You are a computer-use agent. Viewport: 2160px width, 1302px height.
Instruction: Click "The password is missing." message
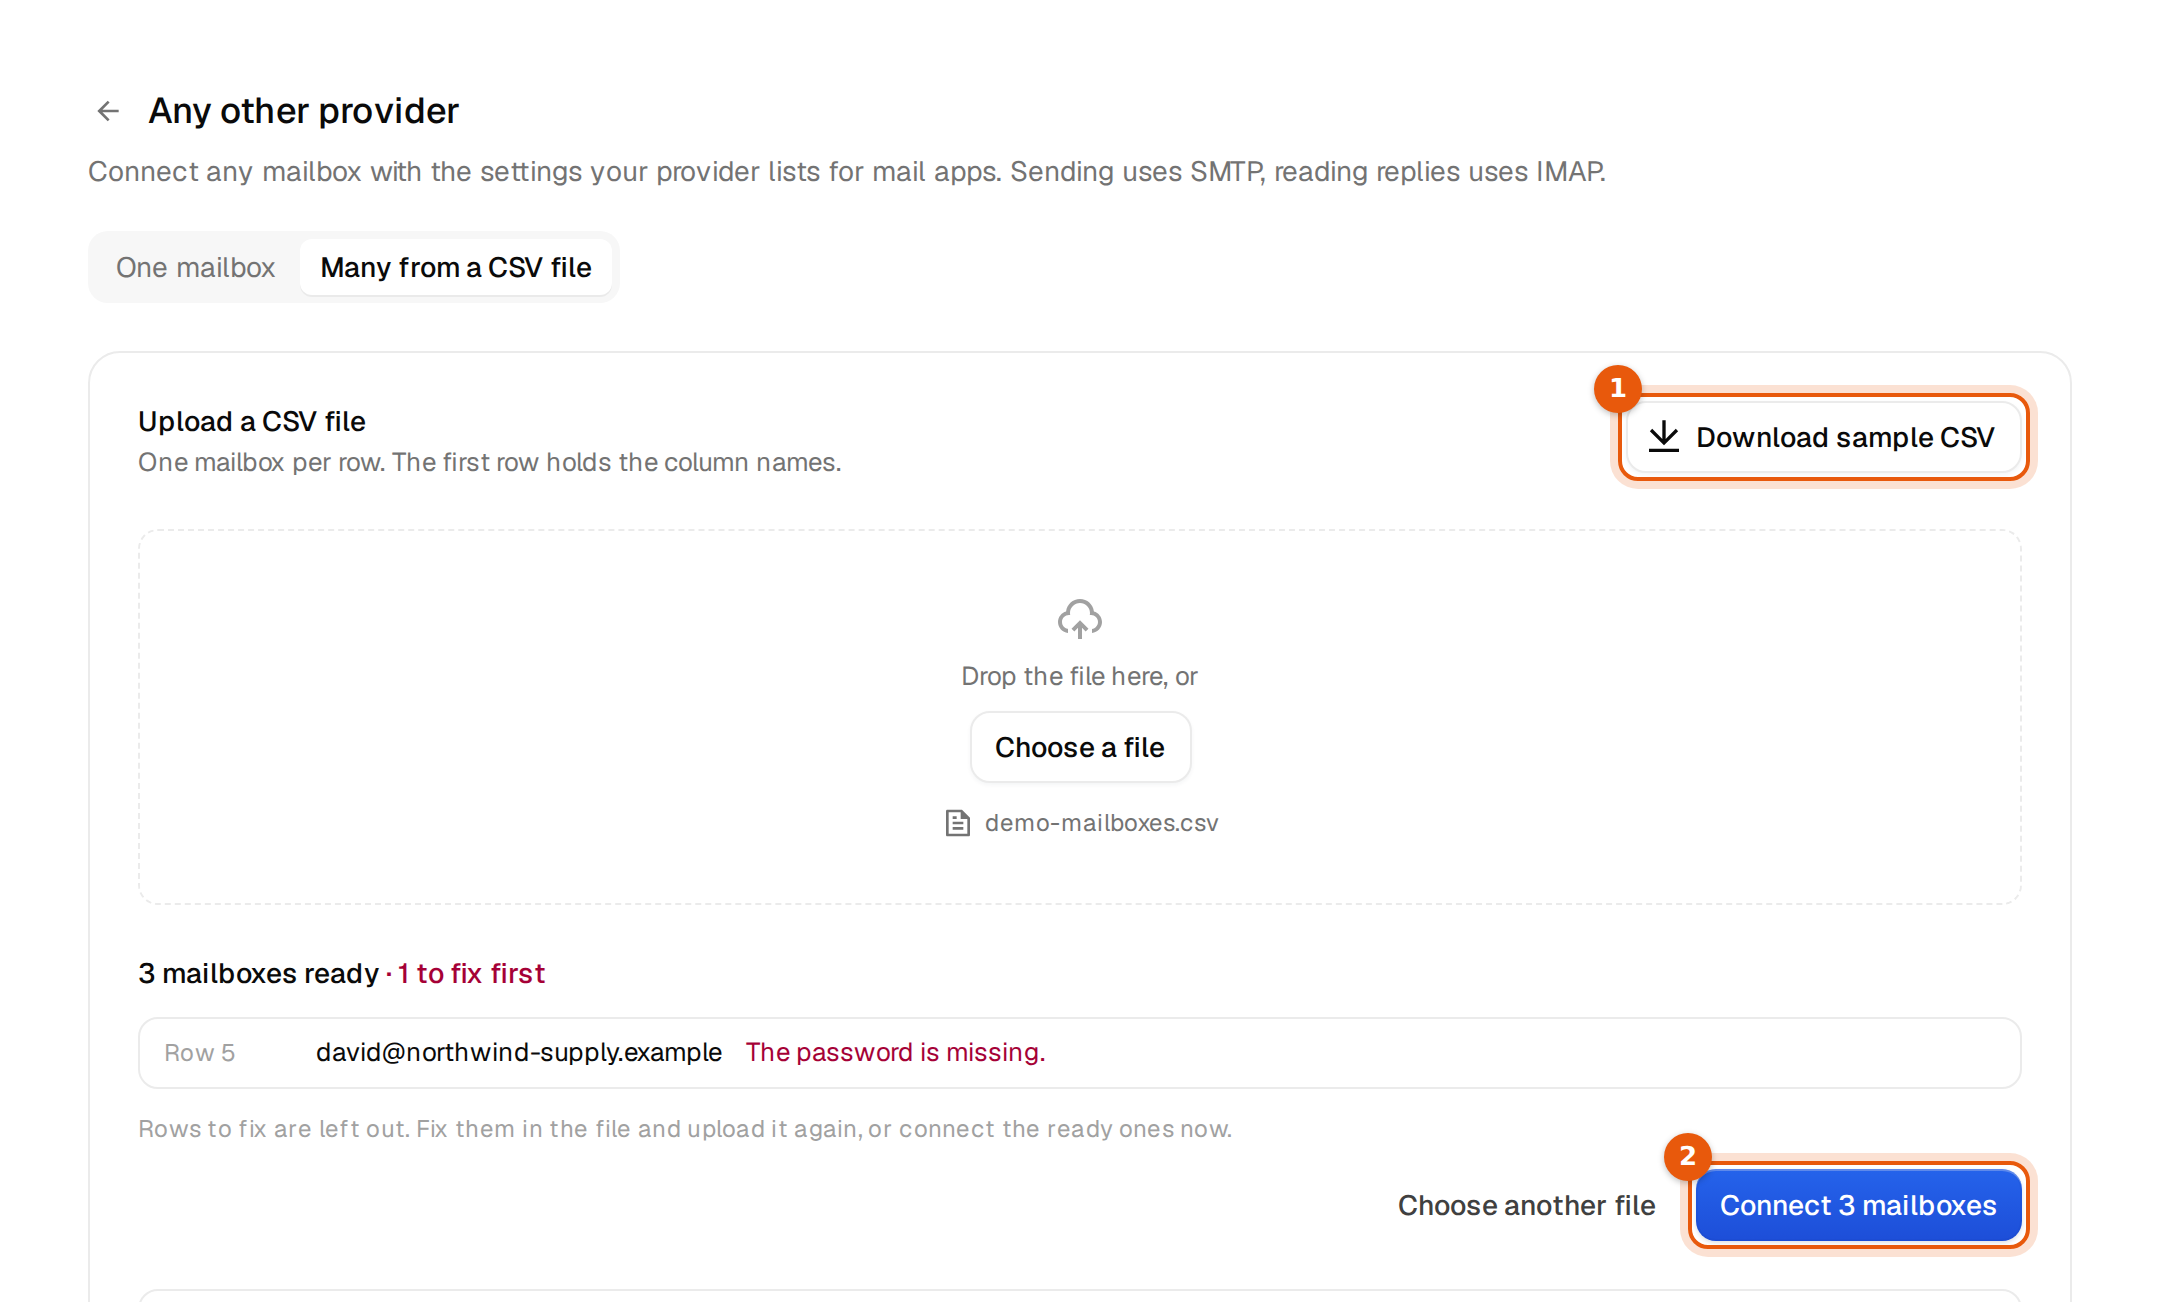(x=895, y=1053)
